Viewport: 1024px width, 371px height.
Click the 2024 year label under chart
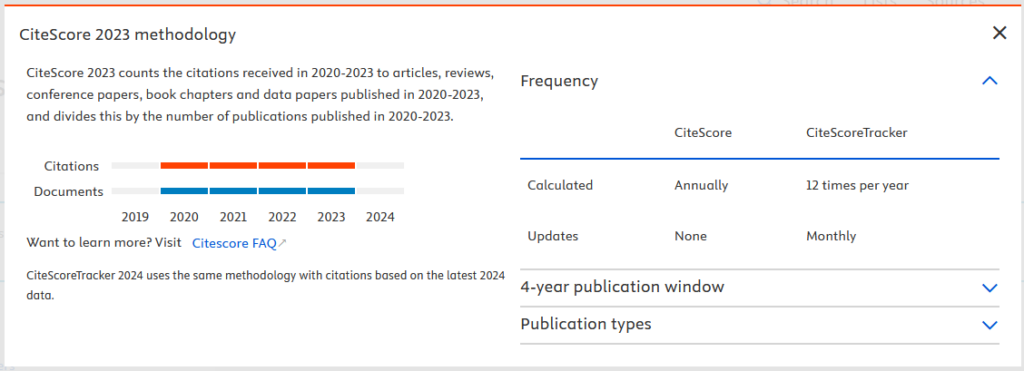pyautogui.click(x=380, y=217)
